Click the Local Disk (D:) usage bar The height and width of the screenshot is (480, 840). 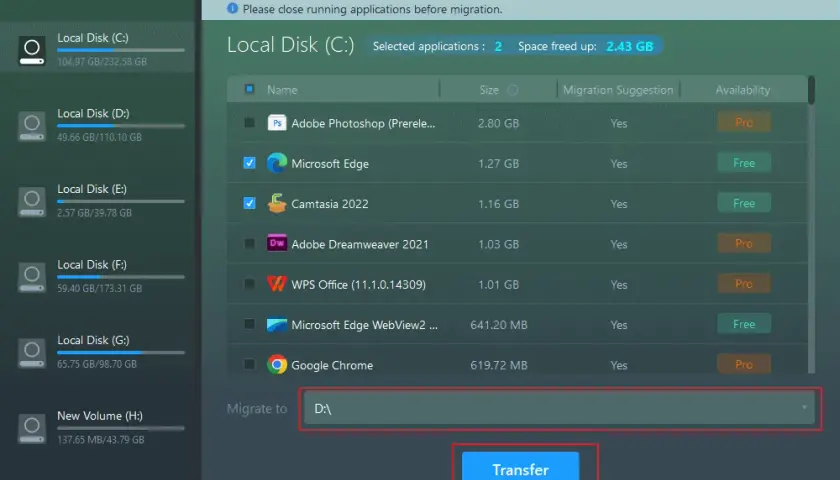coord(121,126)
